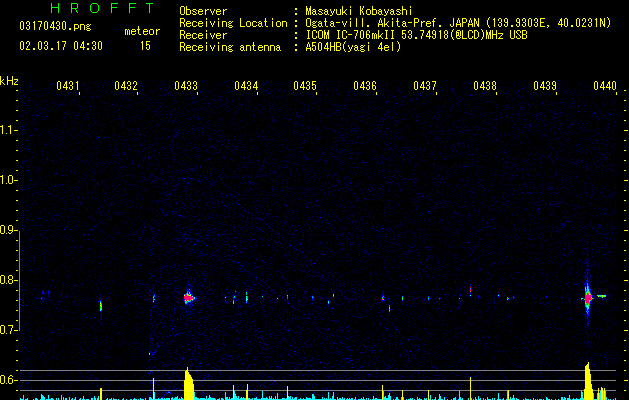Image resolution: width=629 pixels, height=400 pixels.
Task: Click the A504HB(yagi 4el) antenna text
Action: click(353, 47)
